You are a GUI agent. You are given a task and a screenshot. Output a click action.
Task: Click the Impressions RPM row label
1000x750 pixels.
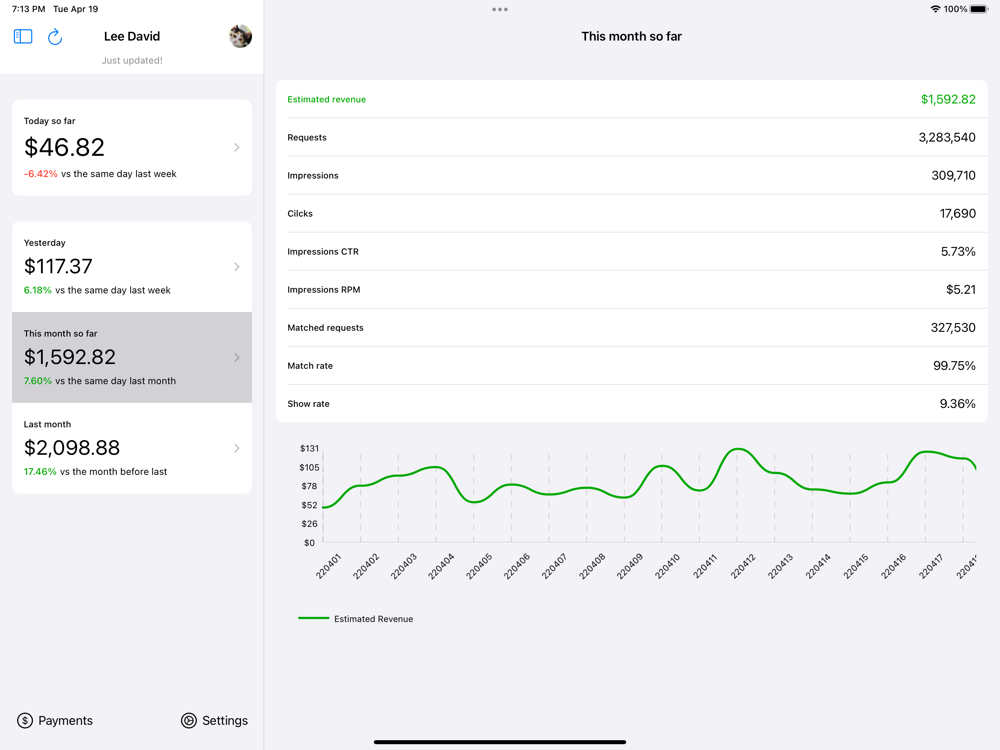tap(323, 290)
